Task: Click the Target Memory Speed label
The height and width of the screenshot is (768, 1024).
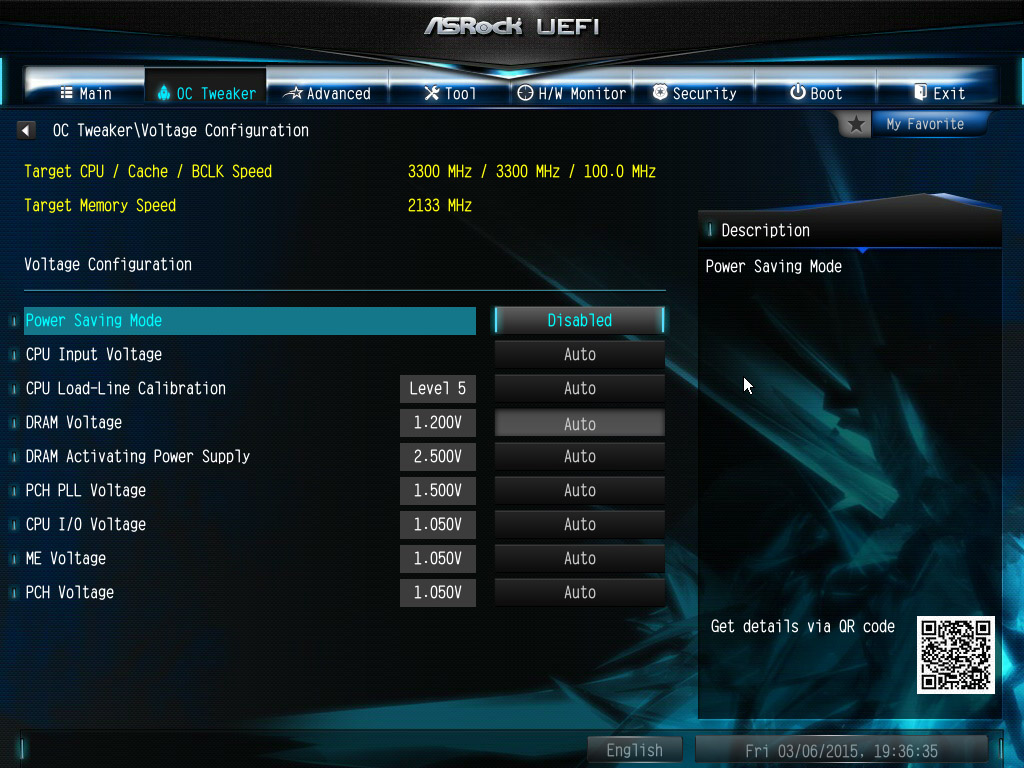Action: [x=100, y=206]
